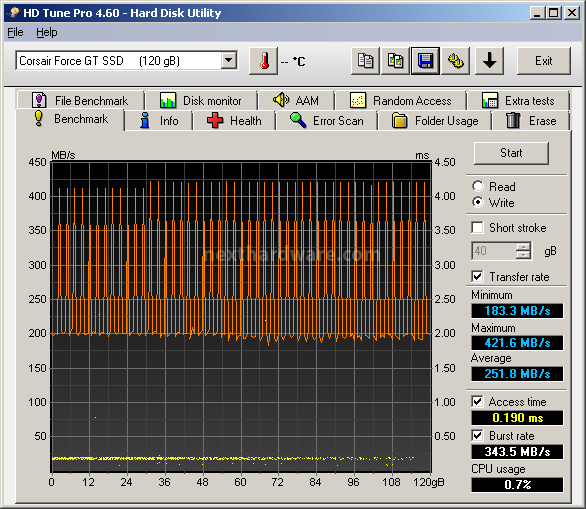
Task: Click the burst rate value 343.5 MB/s
Action: pyautogui.click(x=517, y=452)
